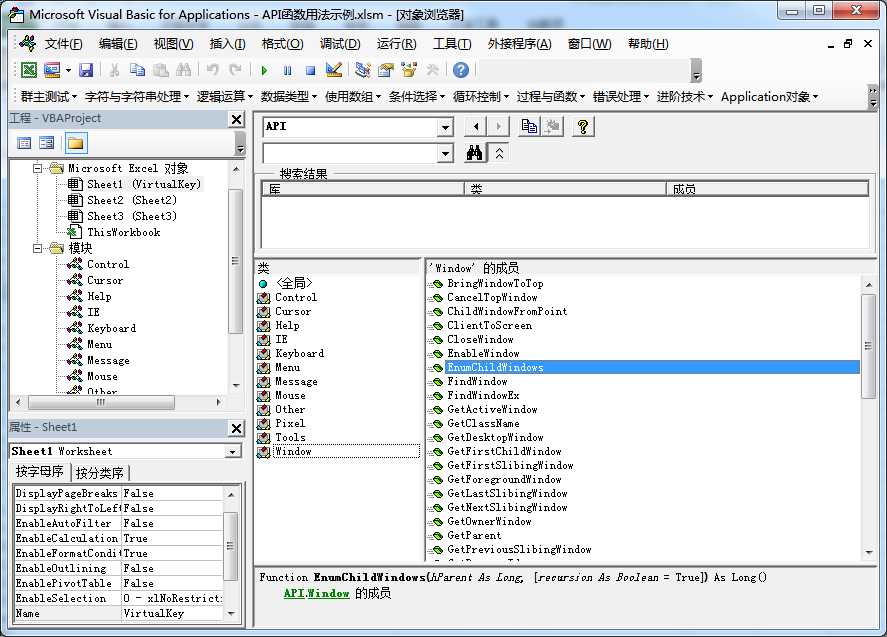Image resolution: width=887 pixels, height=637 pixels.
Task: Follow the API link in details pane
Action: (294, 593)
